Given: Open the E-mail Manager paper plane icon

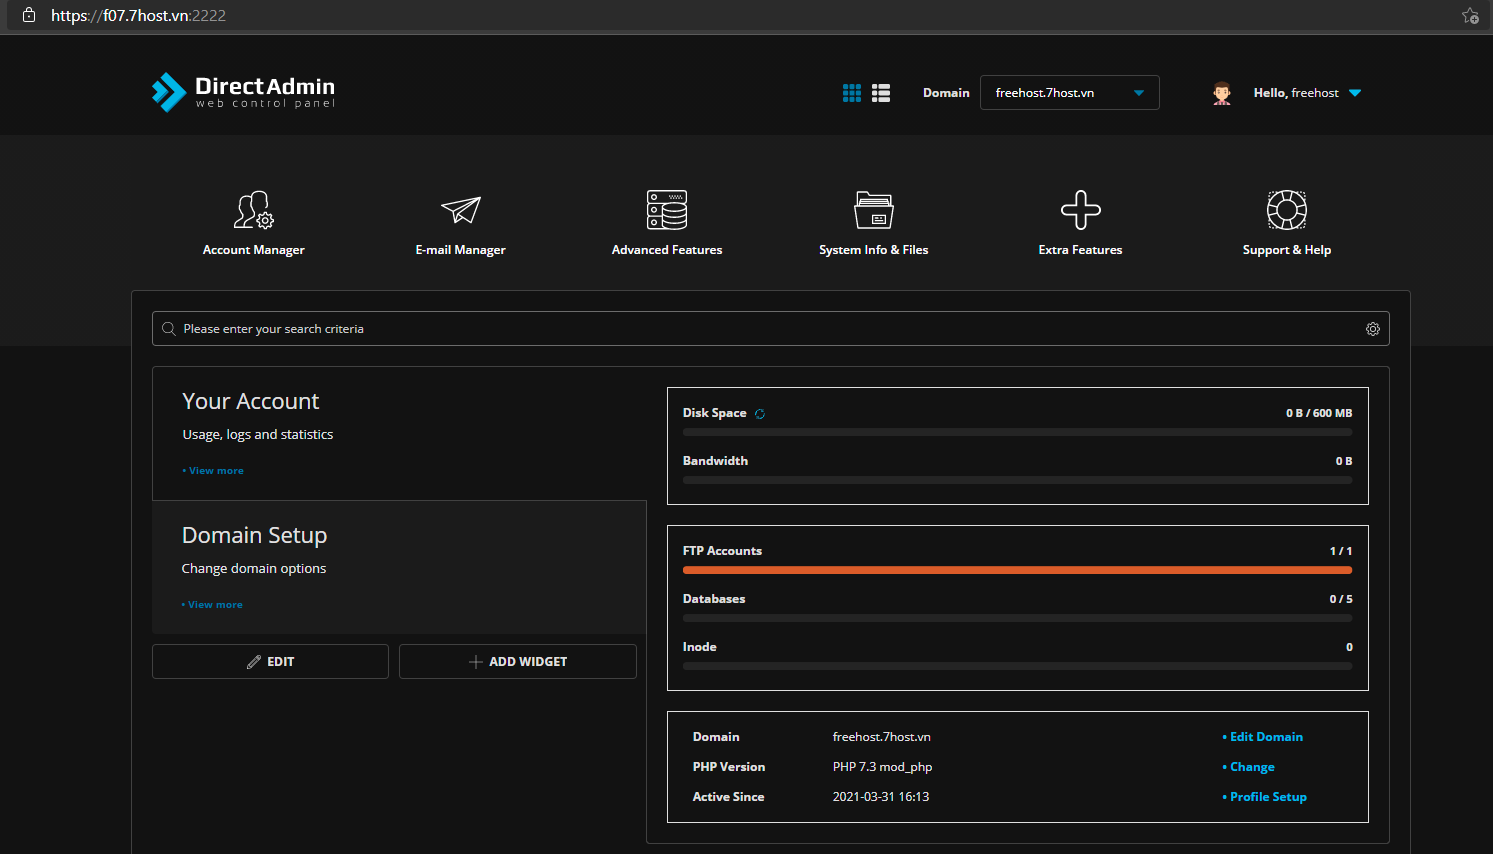Looking at the screenshot, I should tap(461, 210).
